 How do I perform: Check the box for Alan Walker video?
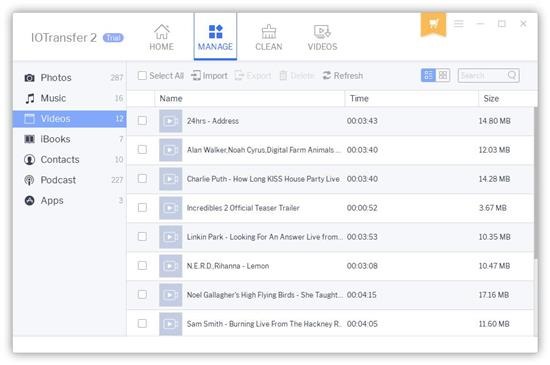pos(142,150)
